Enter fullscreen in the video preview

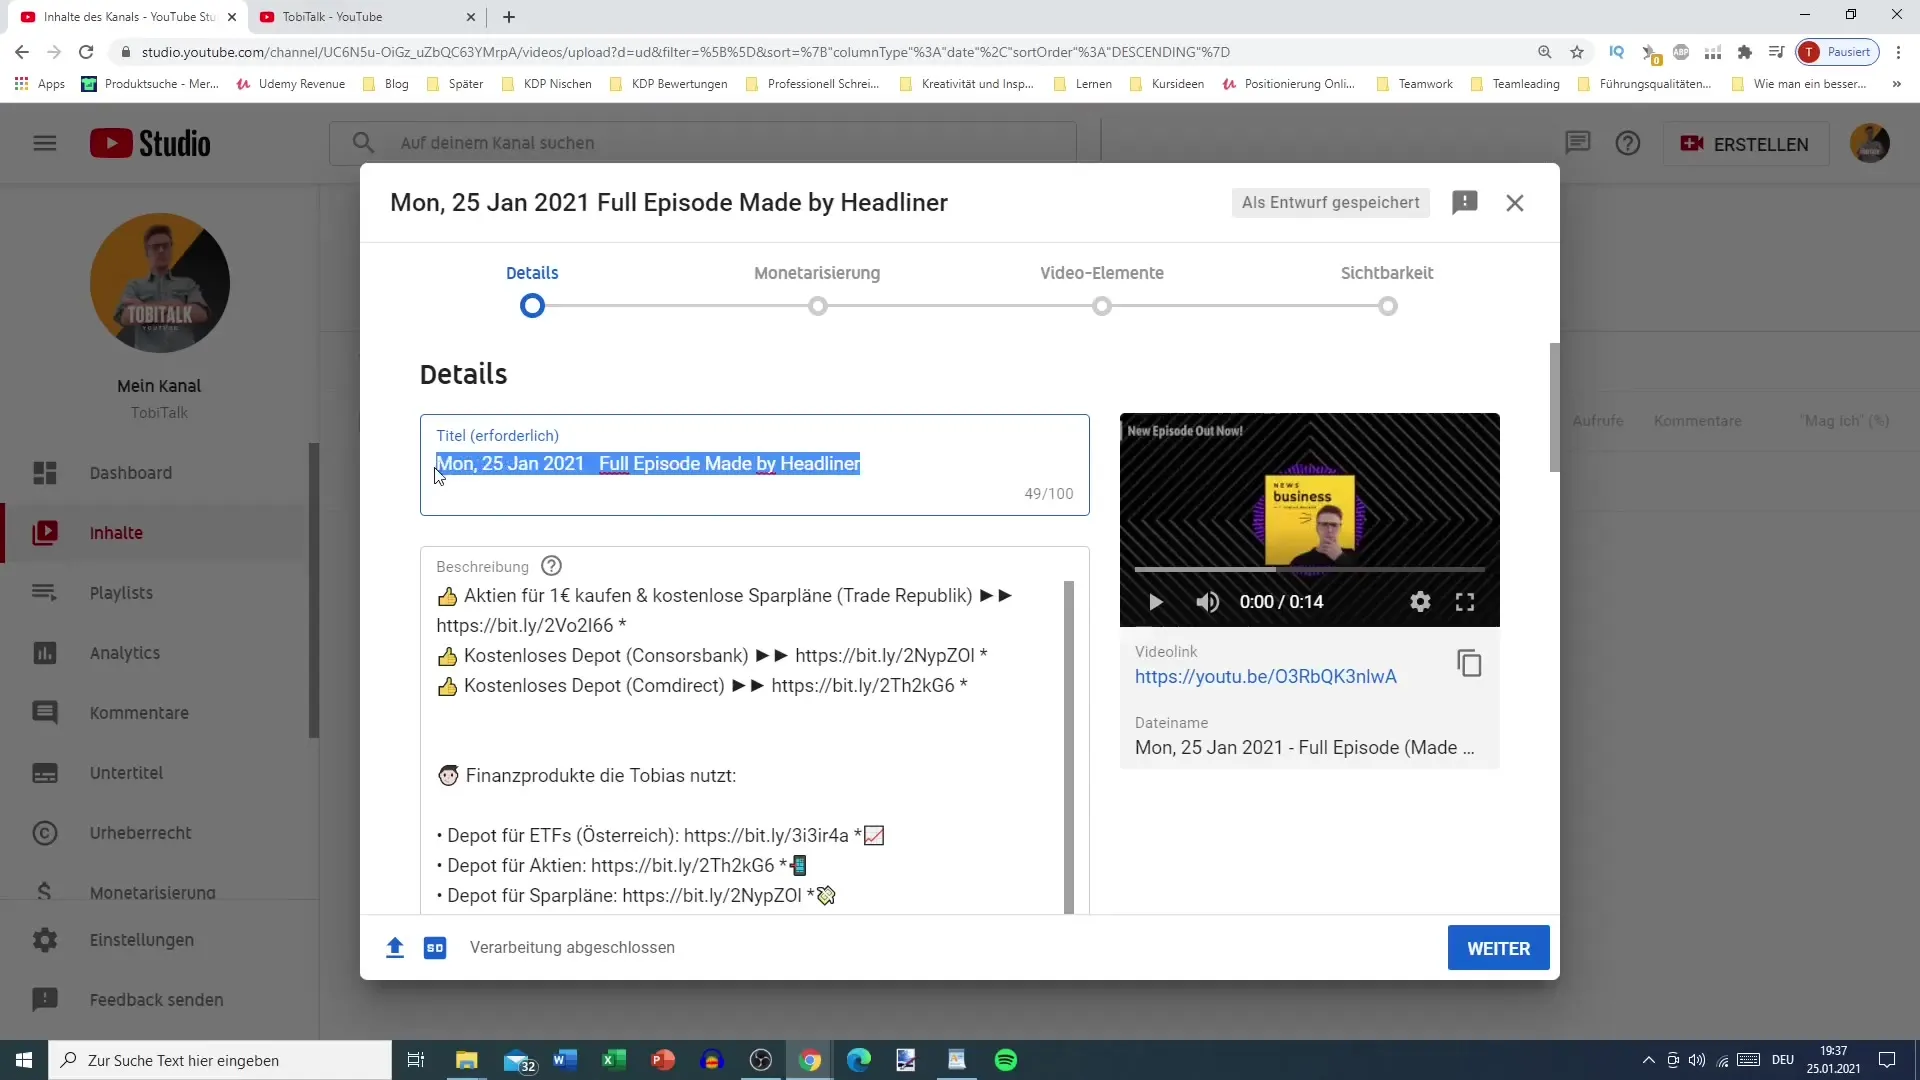tap(1465, 602)
